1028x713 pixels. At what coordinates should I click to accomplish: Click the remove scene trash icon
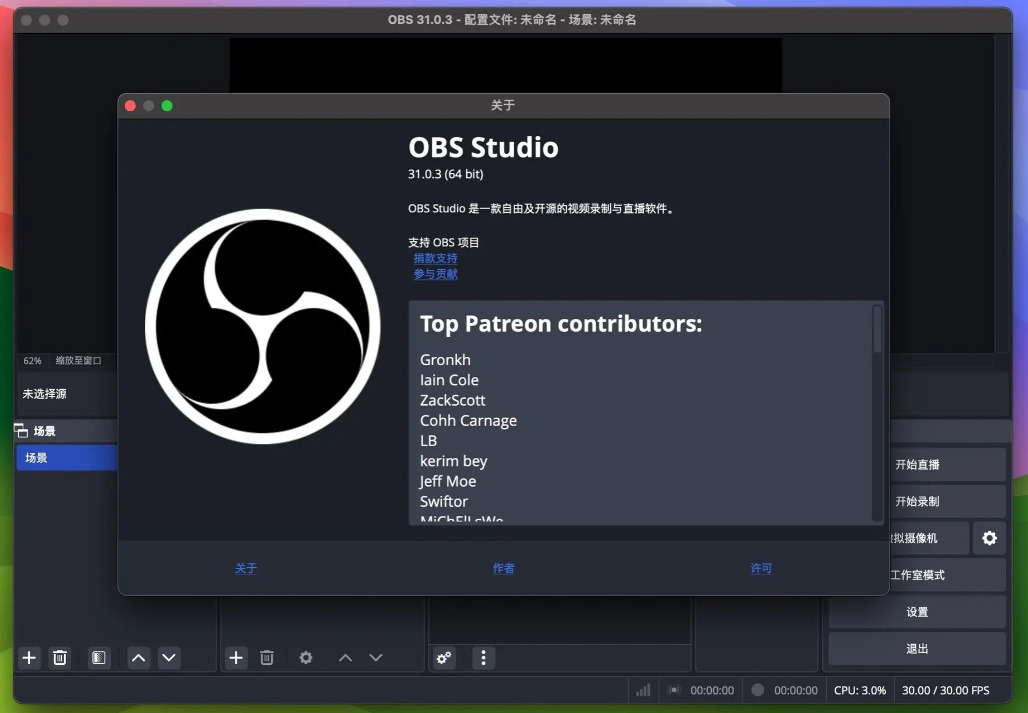[60, 657]
